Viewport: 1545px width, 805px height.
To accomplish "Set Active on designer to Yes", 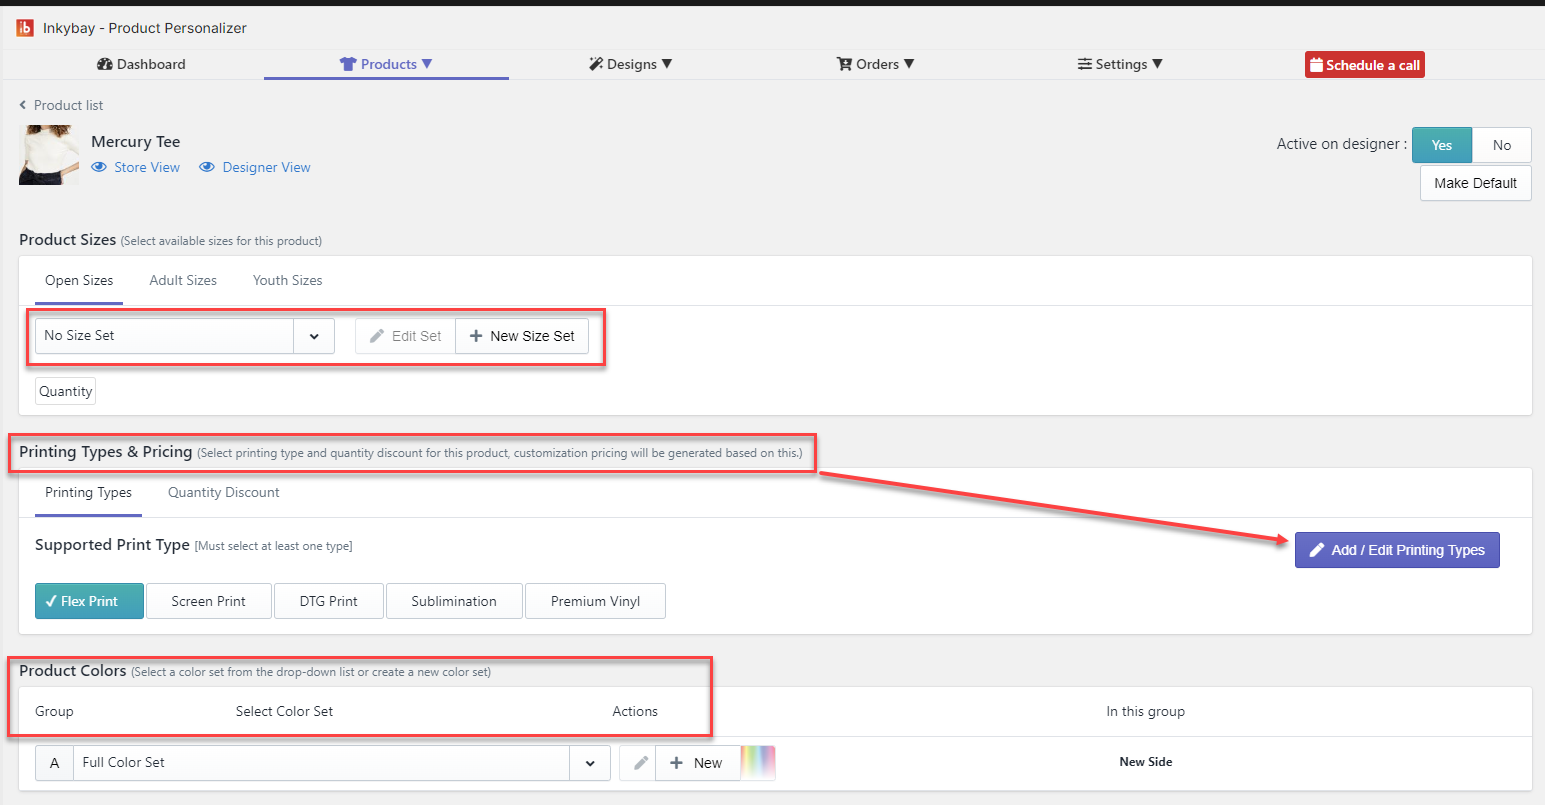I will tap(1441, 145).
